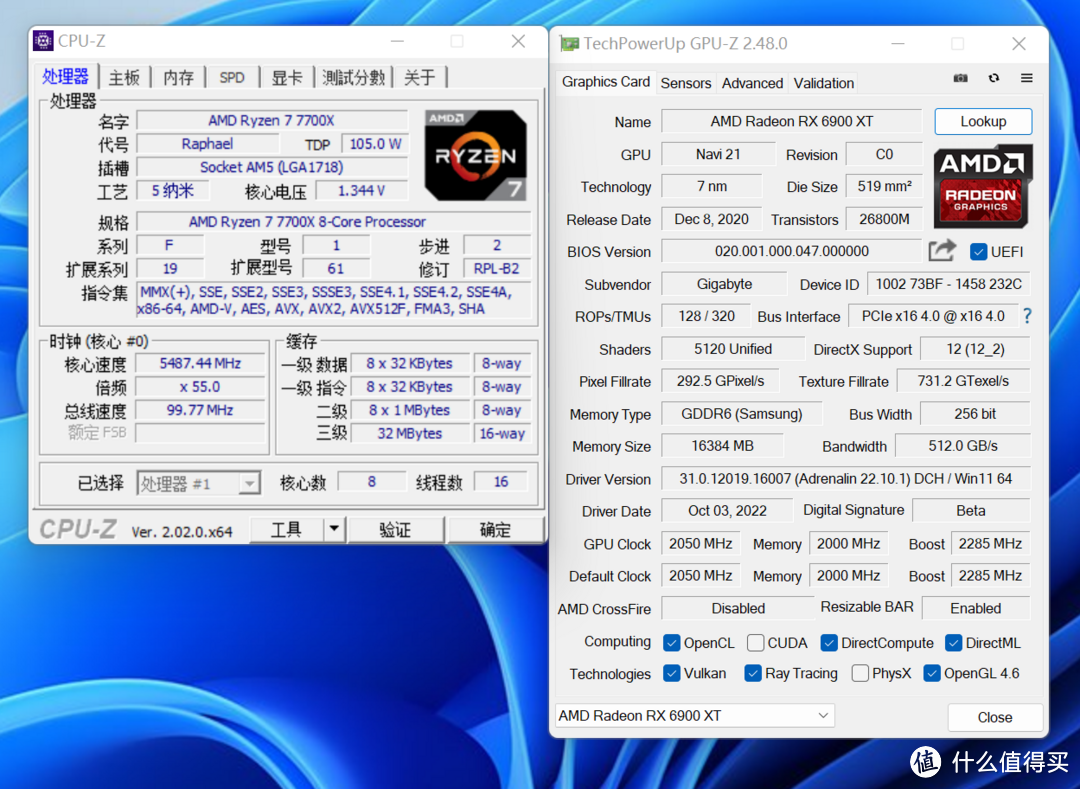Viewport: 1080px width, 789px height.
Task: Click the 5120 Unified shaders value
Action: [x=732, y=349]
